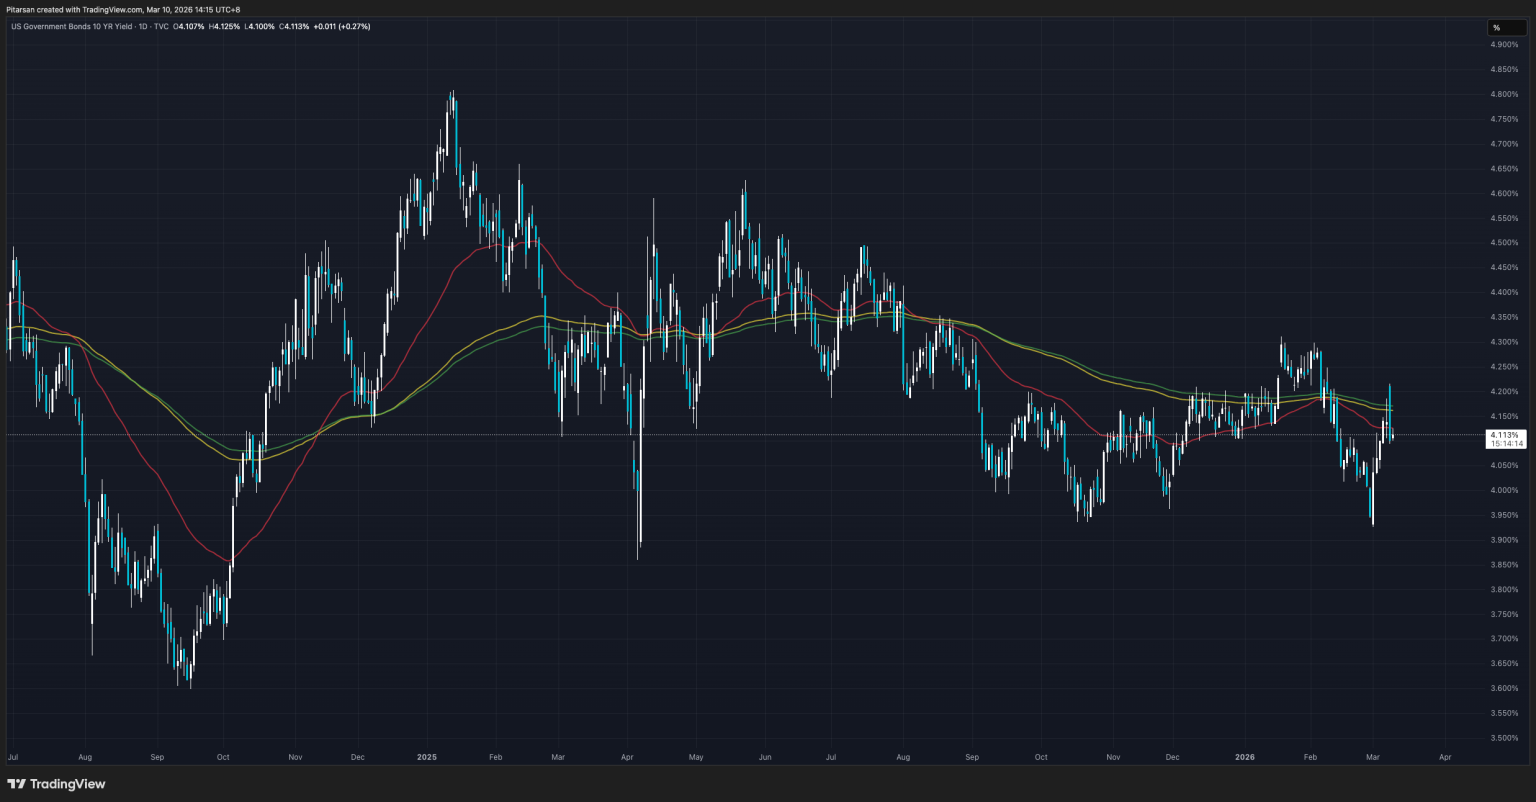Click the first Jul label on time axis
This screenshot has width=1536, height=802.
(x=13, y=757)
